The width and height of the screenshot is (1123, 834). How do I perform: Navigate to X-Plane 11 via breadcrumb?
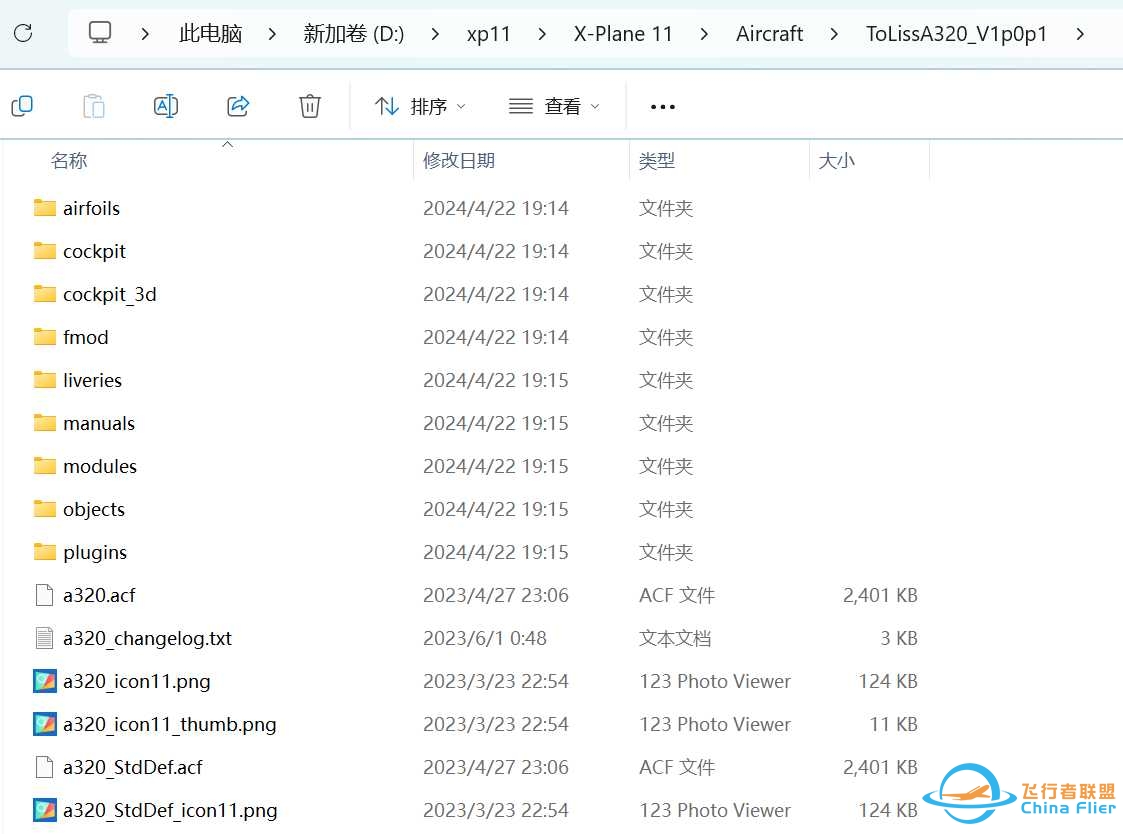coord(622,33)
